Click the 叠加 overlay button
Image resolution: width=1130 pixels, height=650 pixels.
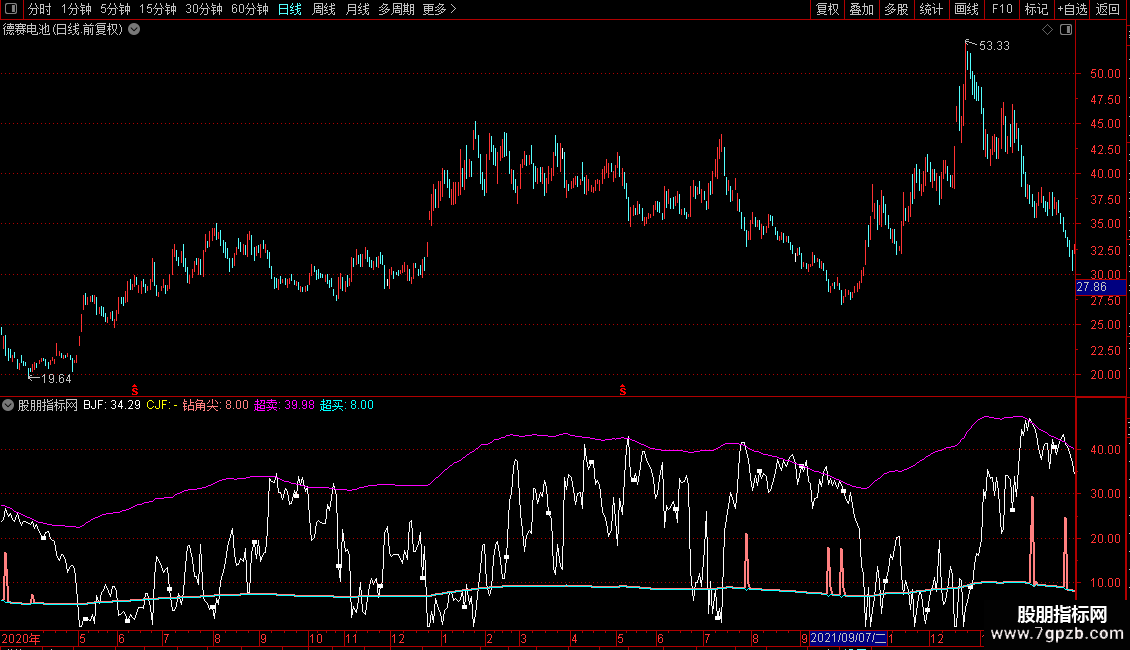tap(861, 9)
